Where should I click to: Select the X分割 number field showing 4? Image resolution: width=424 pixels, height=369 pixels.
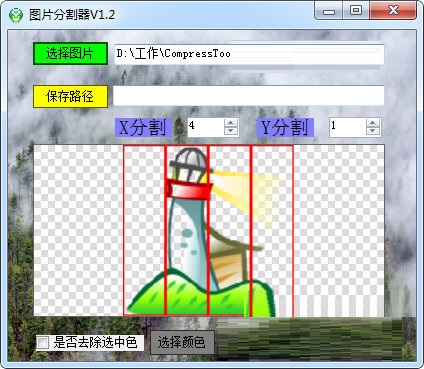click(206, 127)
